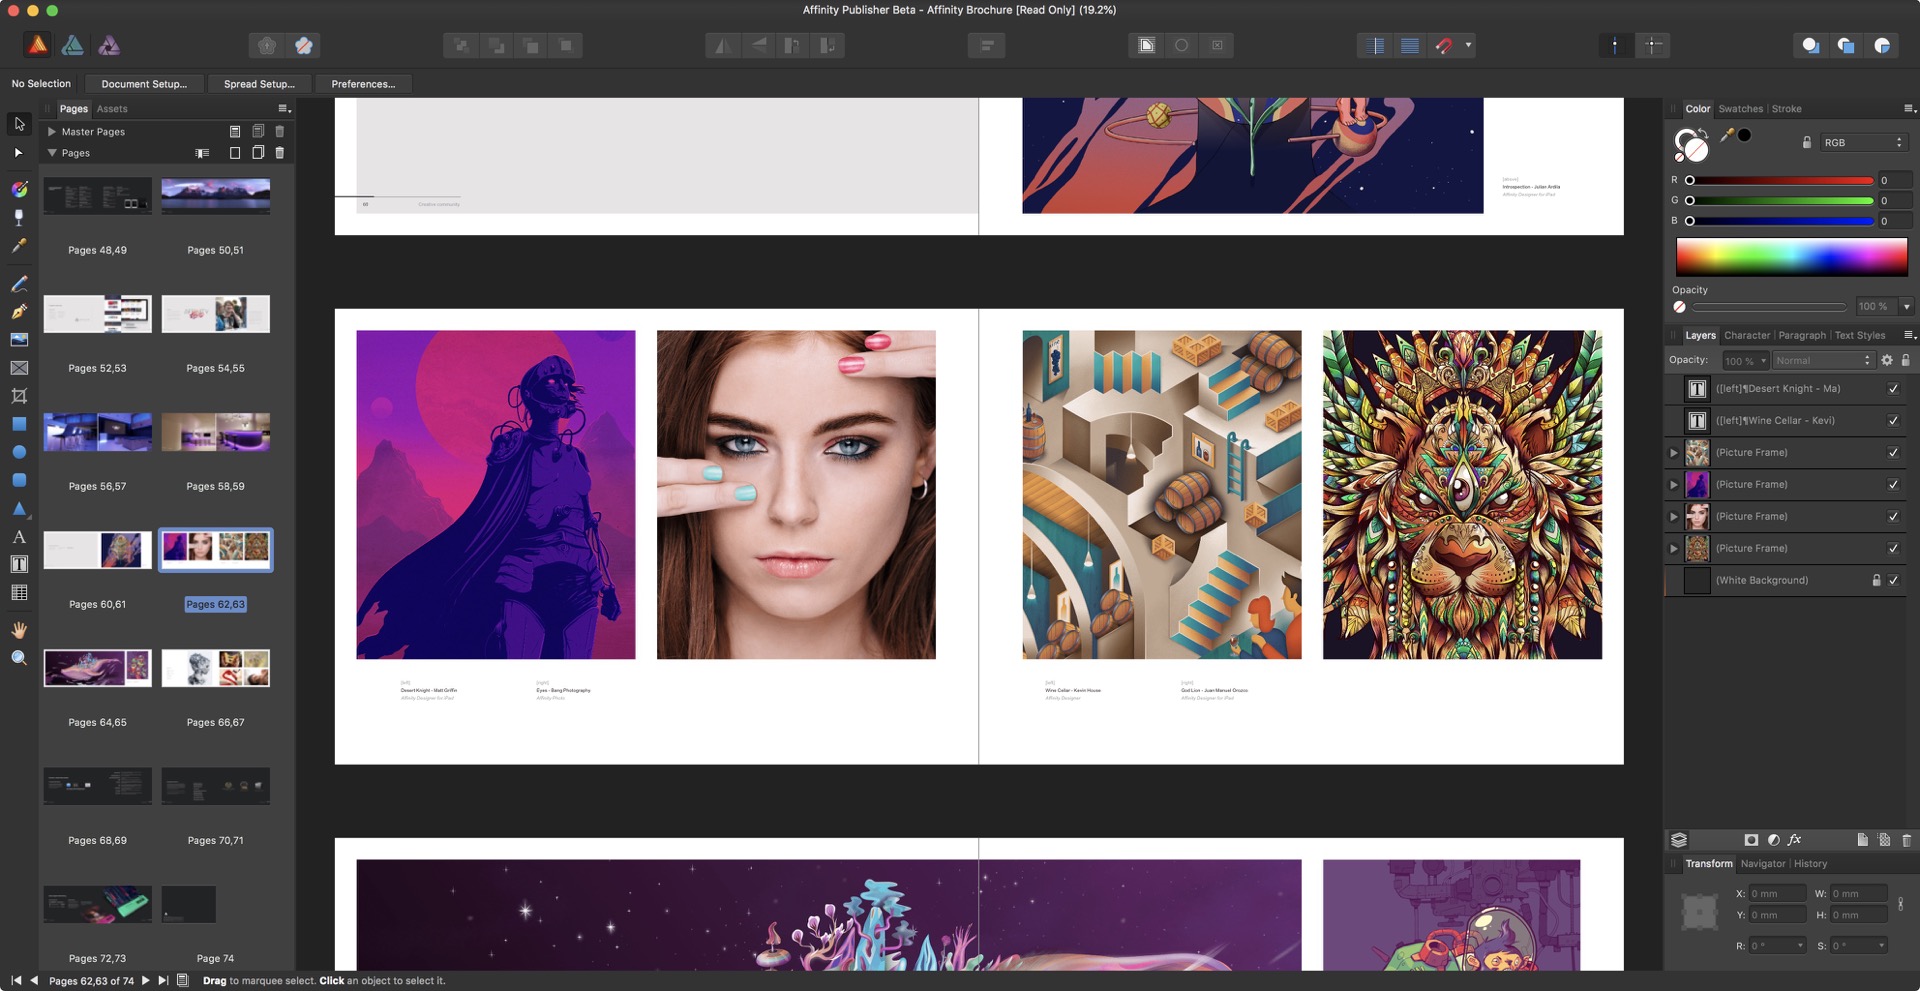Expand the Master Pages section
Viewport: 1920px width, 991px height.
[x=52, y=131]
